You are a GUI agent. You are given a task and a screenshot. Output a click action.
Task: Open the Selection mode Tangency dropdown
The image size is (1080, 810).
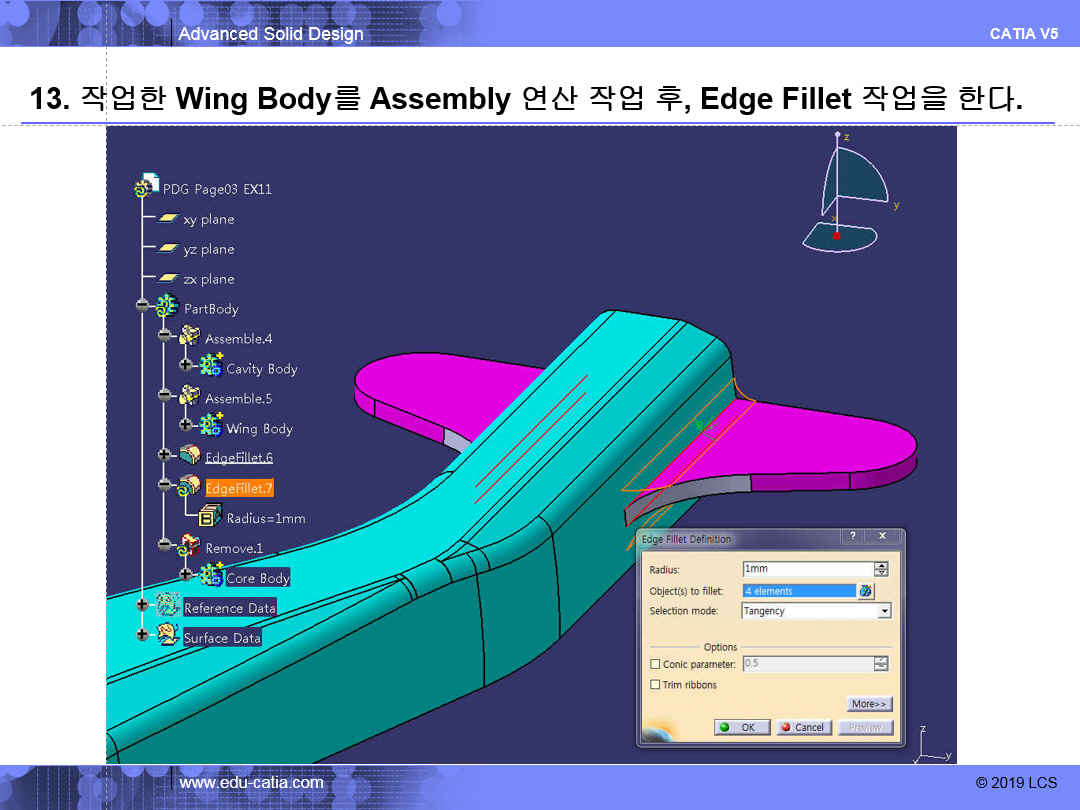tap(884, 611)
